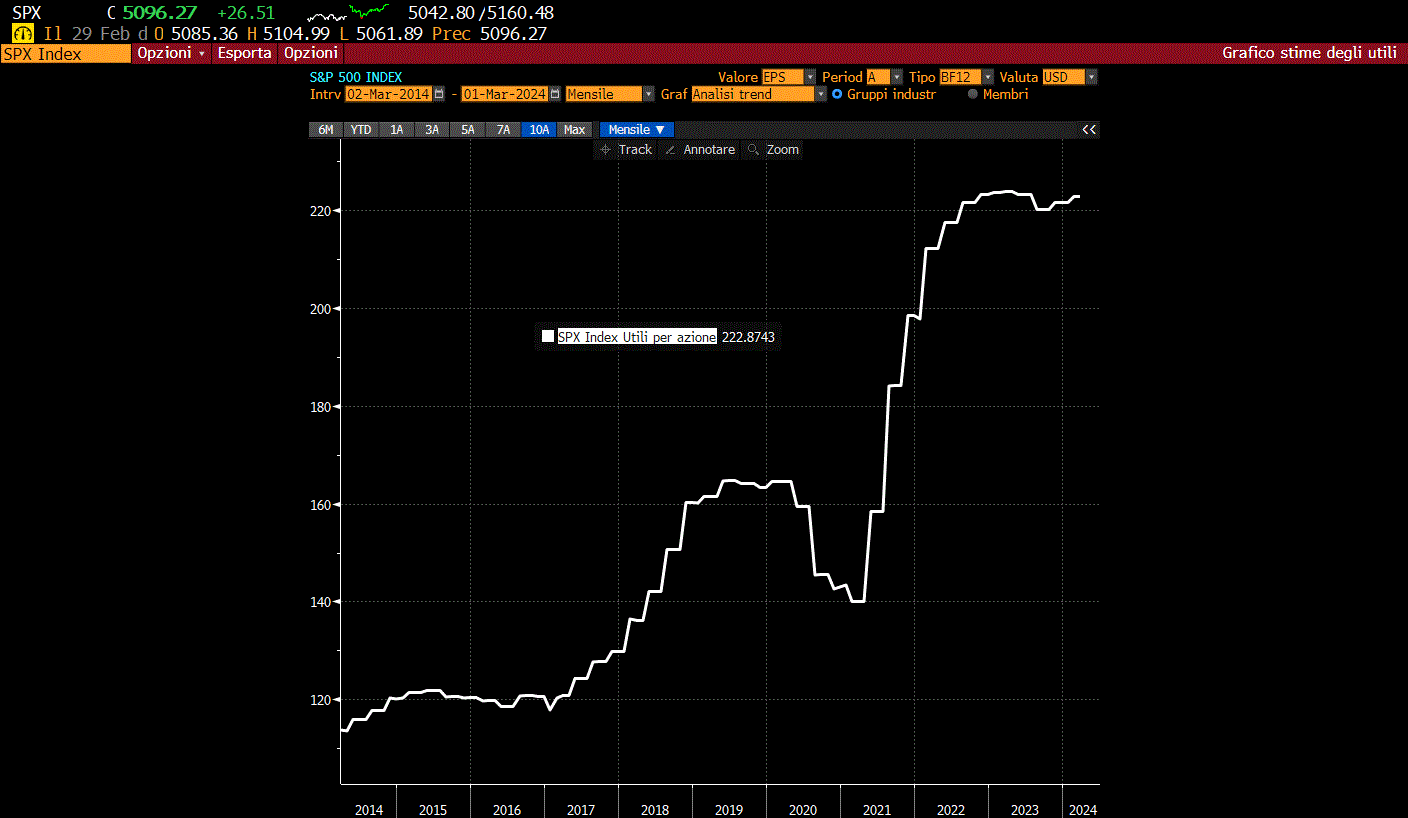
Task: Click the 2020 x-axis label
Action: coord(803,810)
